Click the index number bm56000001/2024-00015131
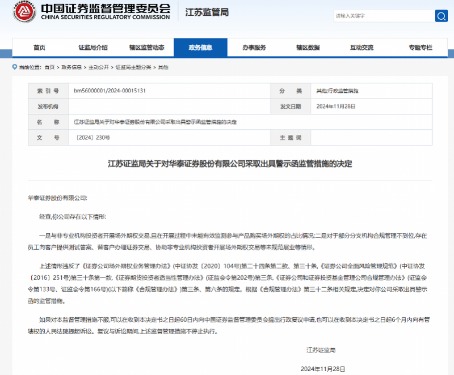 pos(110,91)
